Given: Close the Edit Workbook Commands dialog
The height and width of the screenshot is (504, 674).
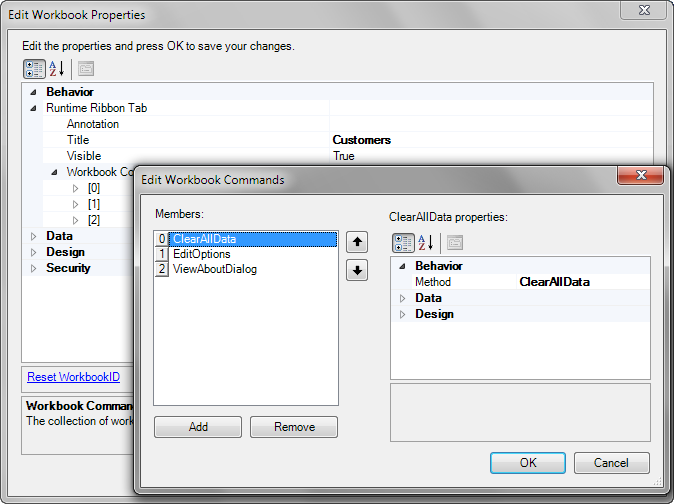Looking at the screenshot, I should pyautogui.click(x=640, y=175).
